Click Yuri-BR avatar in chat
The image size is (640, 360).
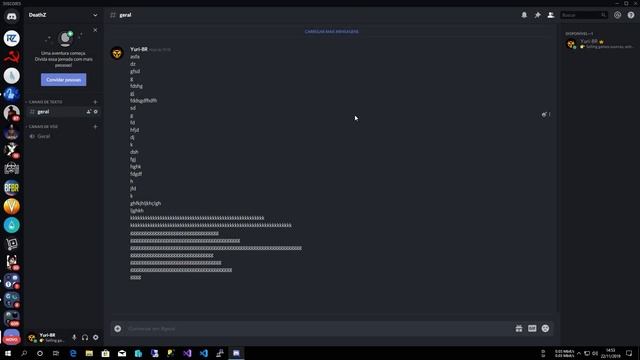click(117, 53)
